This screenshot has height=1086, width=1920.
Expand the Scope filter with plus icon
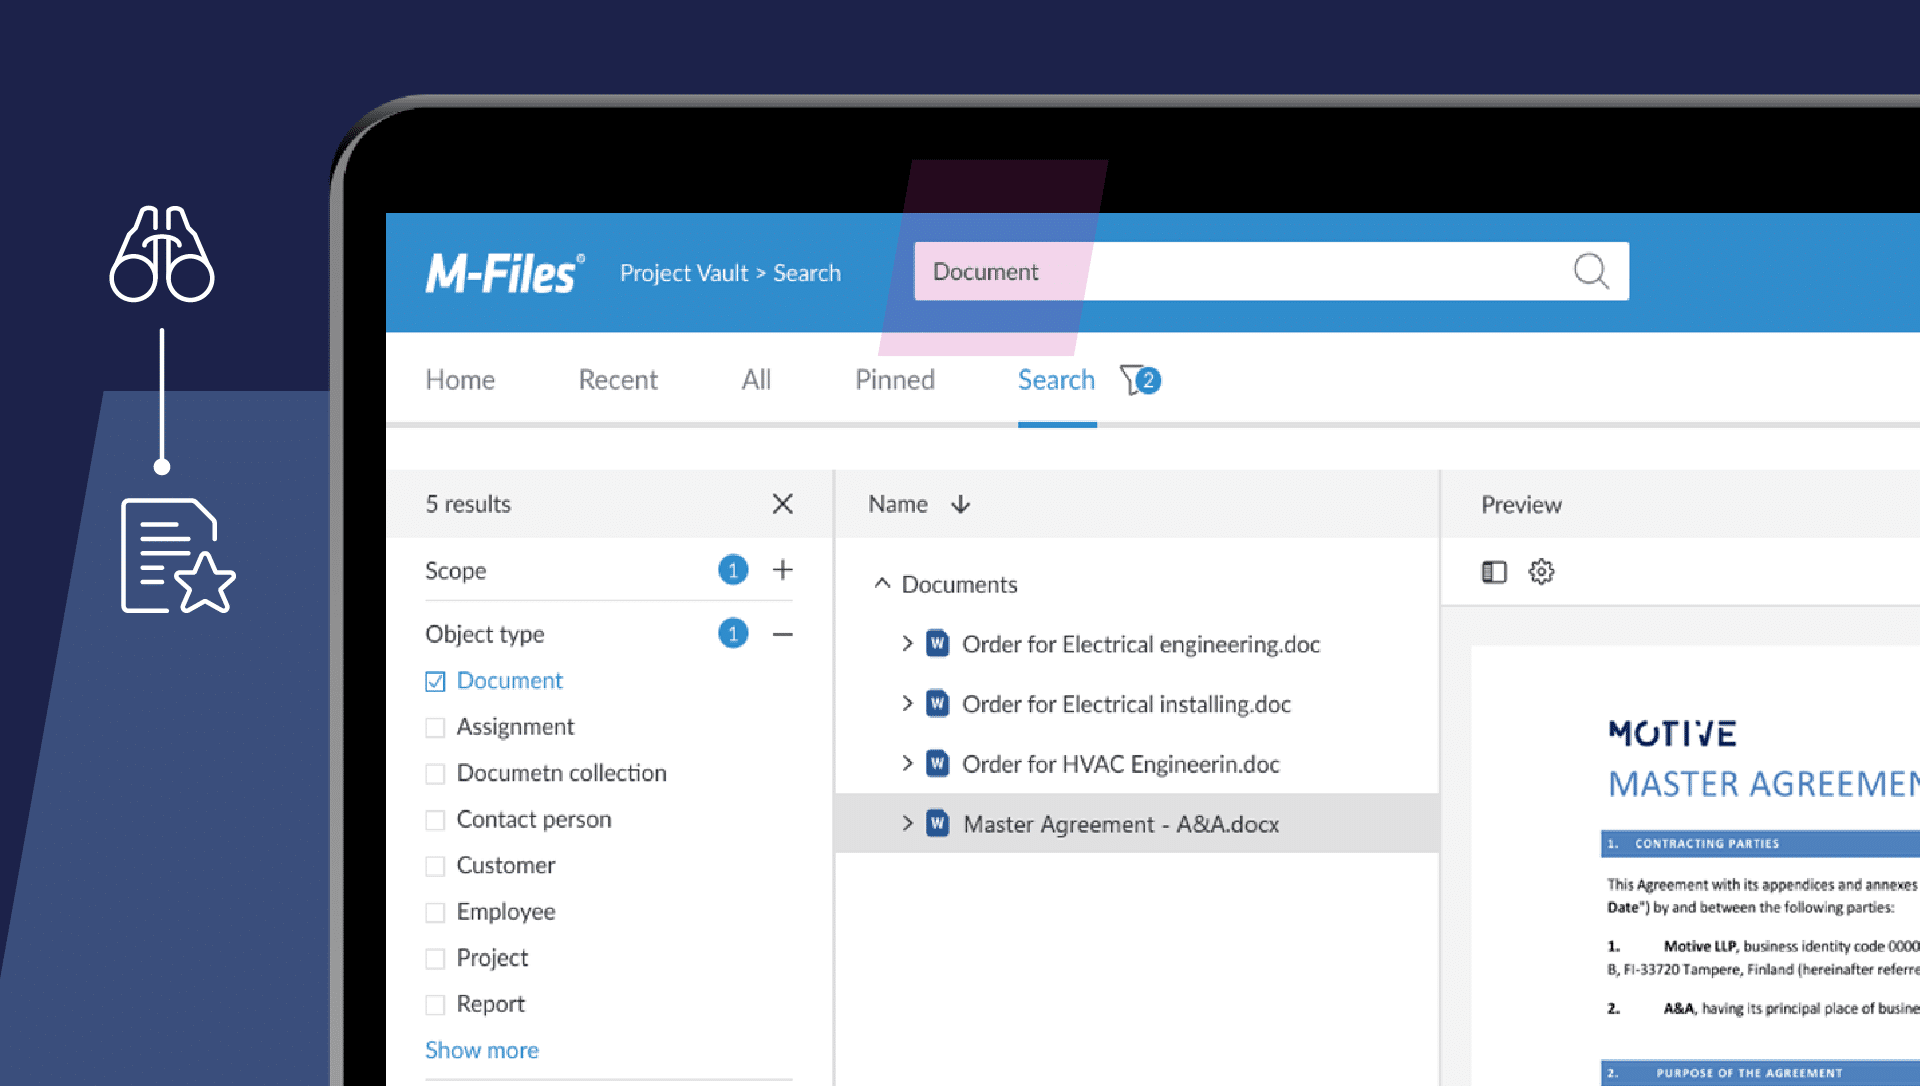pyautogui.click(x=782, y=570)
